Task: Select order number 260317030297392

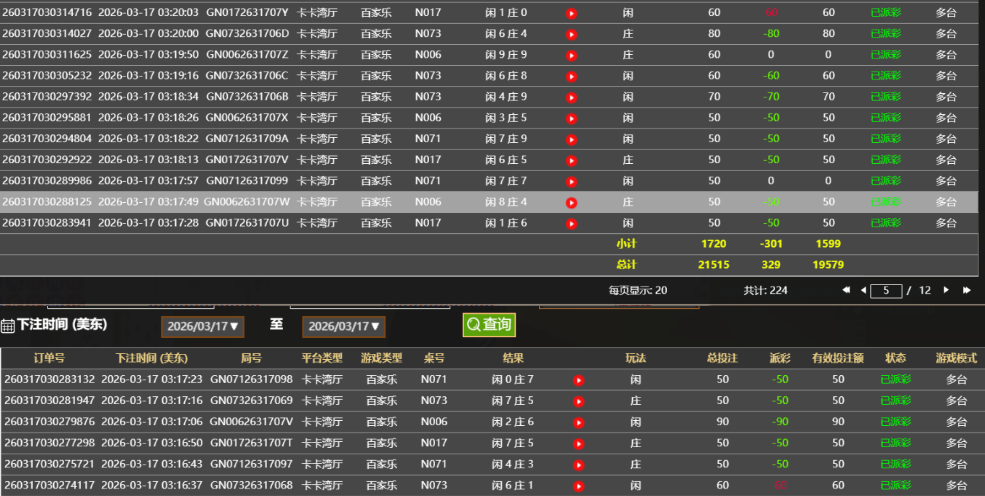Action: point(46,97)
